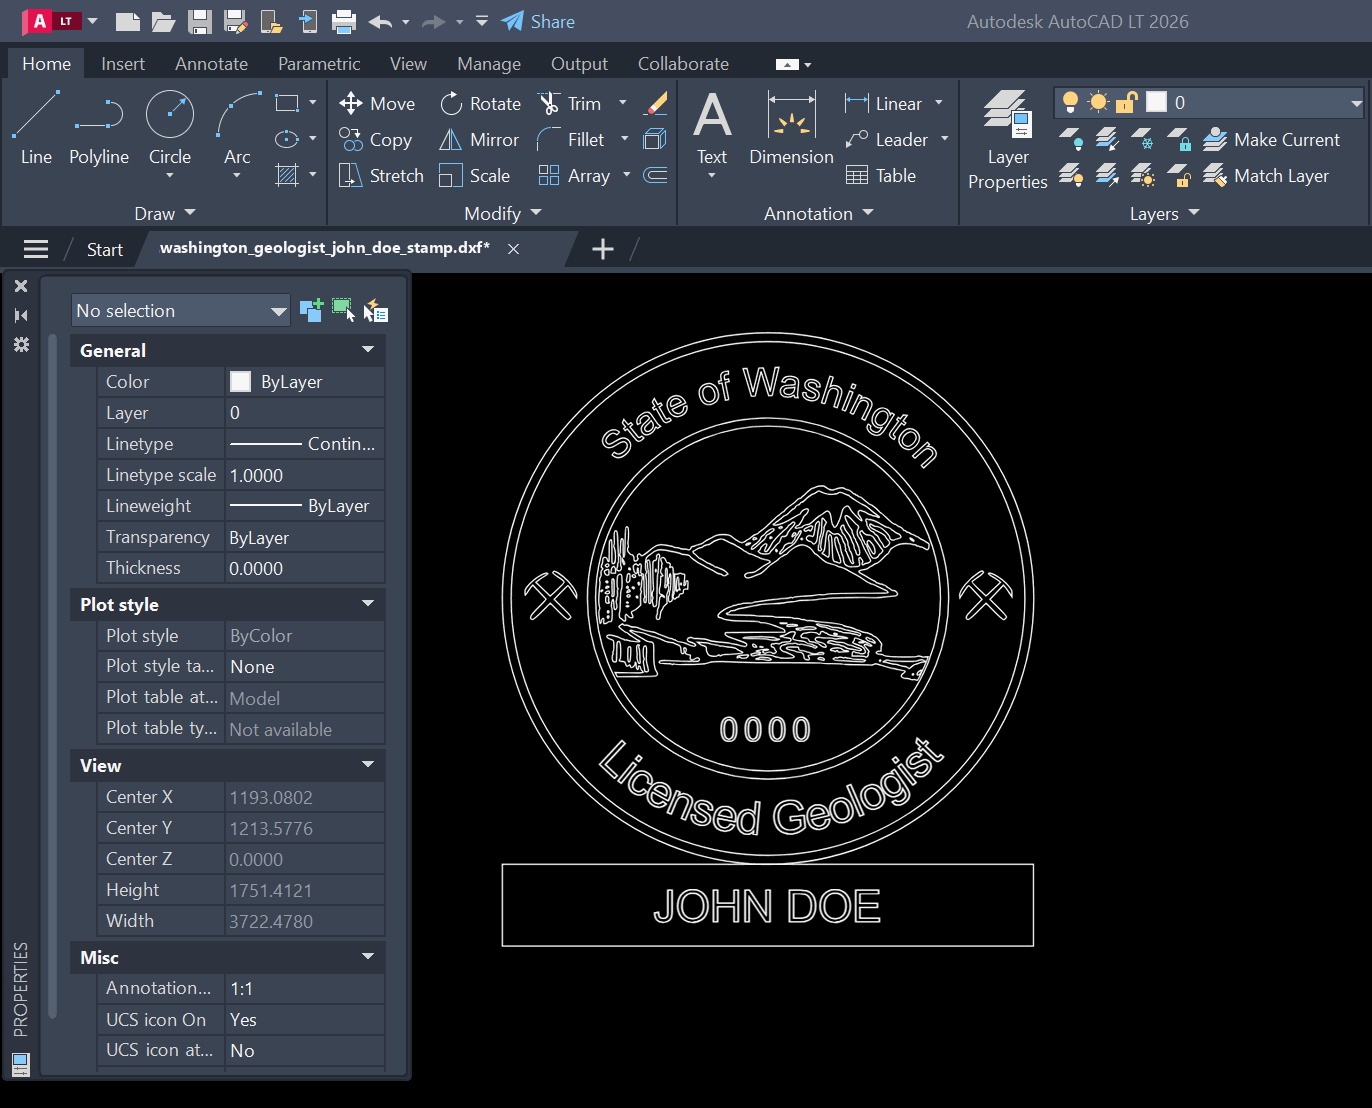Click the Color ByLayer swatch in Properties
Viewport: 1372px width, 1108px height.
[241, 382]
